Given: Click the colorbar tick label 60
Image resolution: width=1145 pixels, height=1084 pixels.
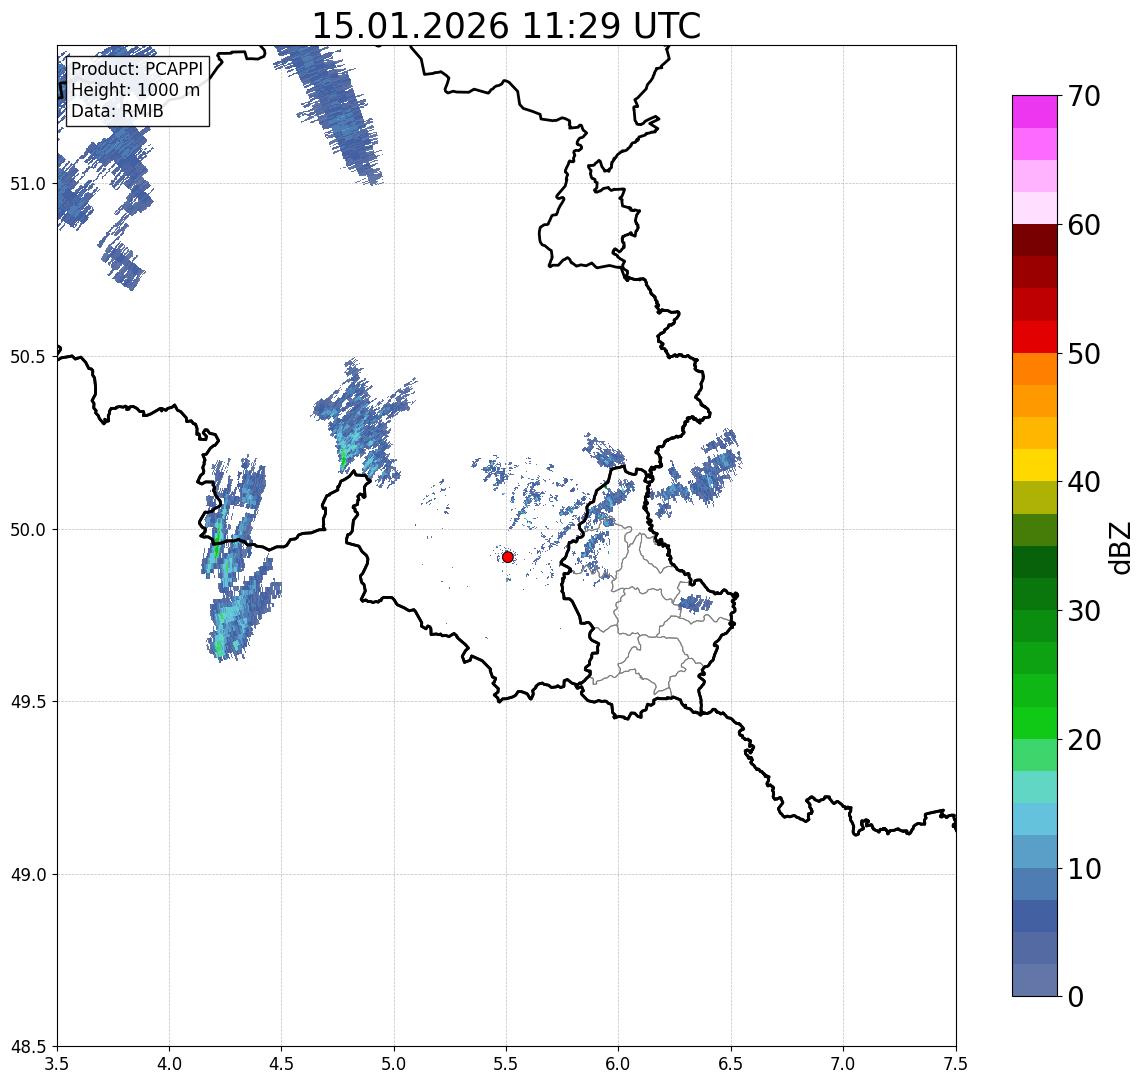Looking at the screenshot, I should point(1084,226).
